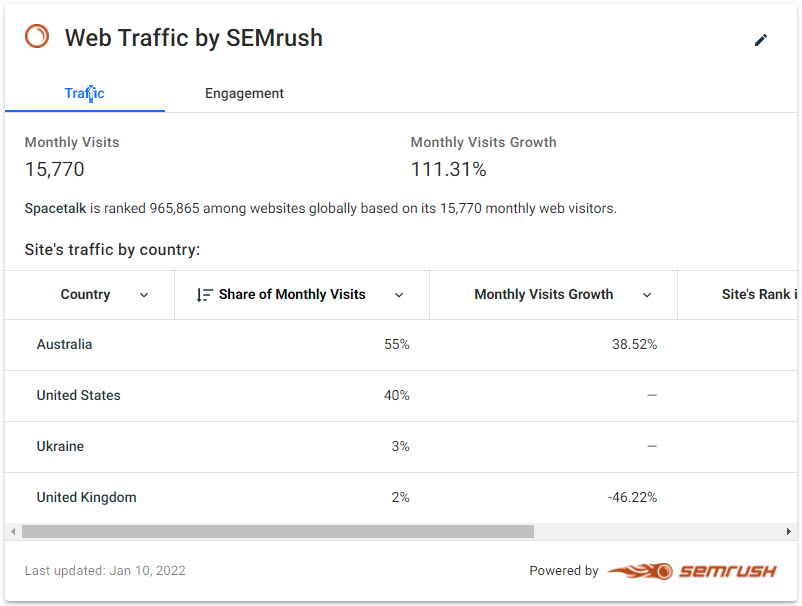Viewport: 802px width, 606px height.
Task: Click the Ukraine table row
Action: click(x=60, y=447)
